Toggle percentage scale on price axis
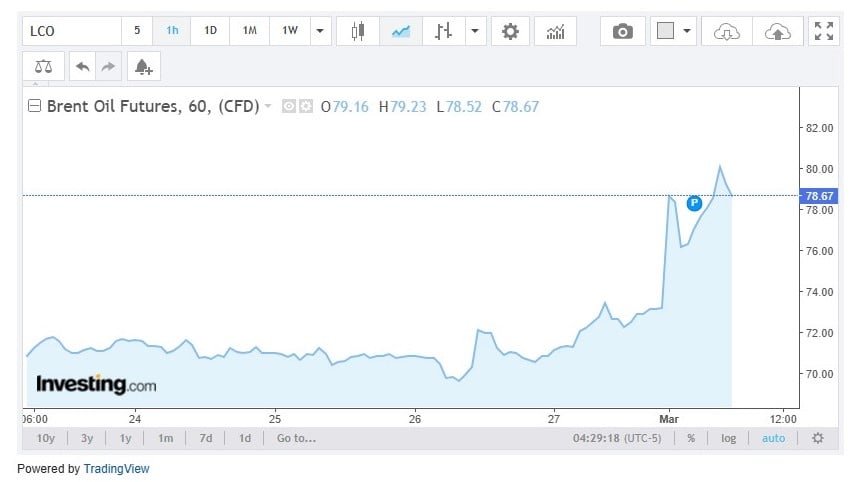The height and width of the screenshot is (482, 852). pos(690,438)
